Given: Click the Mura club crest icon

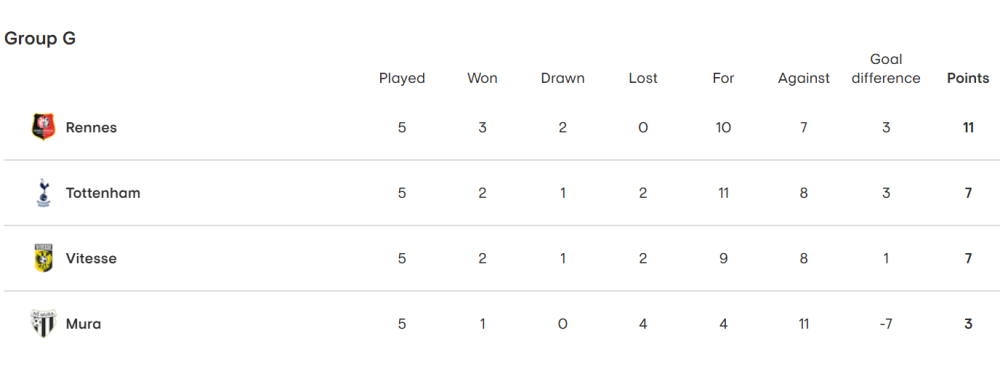Looking at the screenshot, I should 43,324.
